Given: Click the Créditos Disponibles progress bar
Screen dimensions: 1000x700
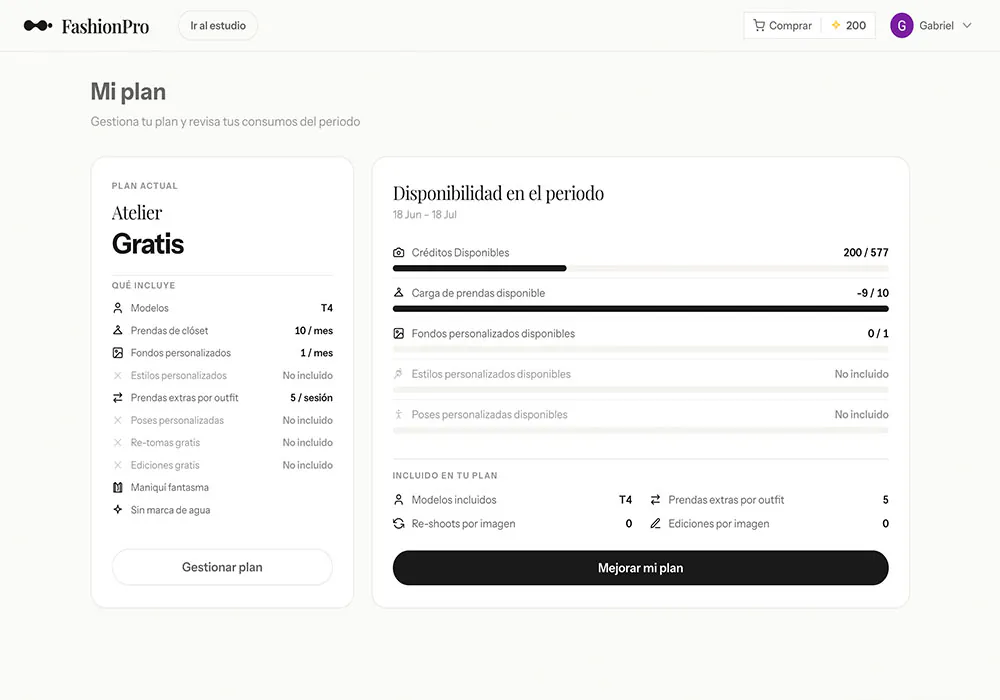Looking at the screenshot, I should click(640, 268).
